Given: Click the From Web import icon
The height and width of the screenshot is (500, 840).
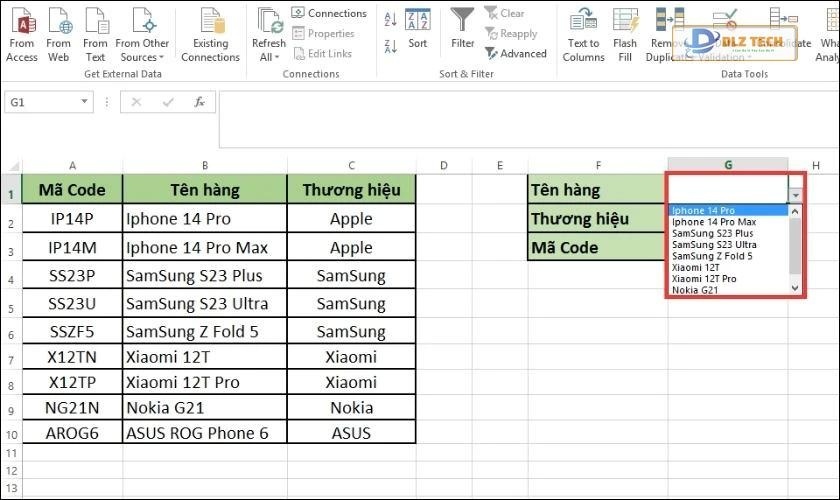Looking at the screenshot, I should click(x=59, y=21).
